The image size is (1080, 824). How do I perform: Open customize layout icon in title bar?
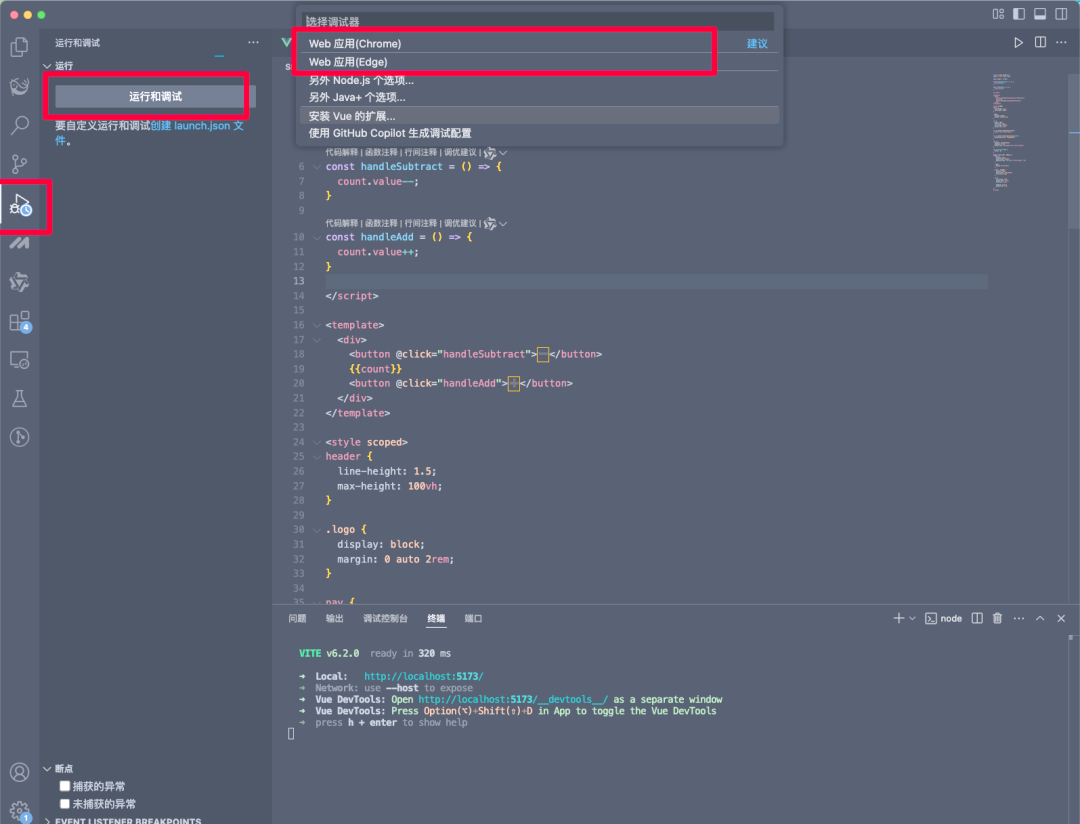click(x=998, y=14)
